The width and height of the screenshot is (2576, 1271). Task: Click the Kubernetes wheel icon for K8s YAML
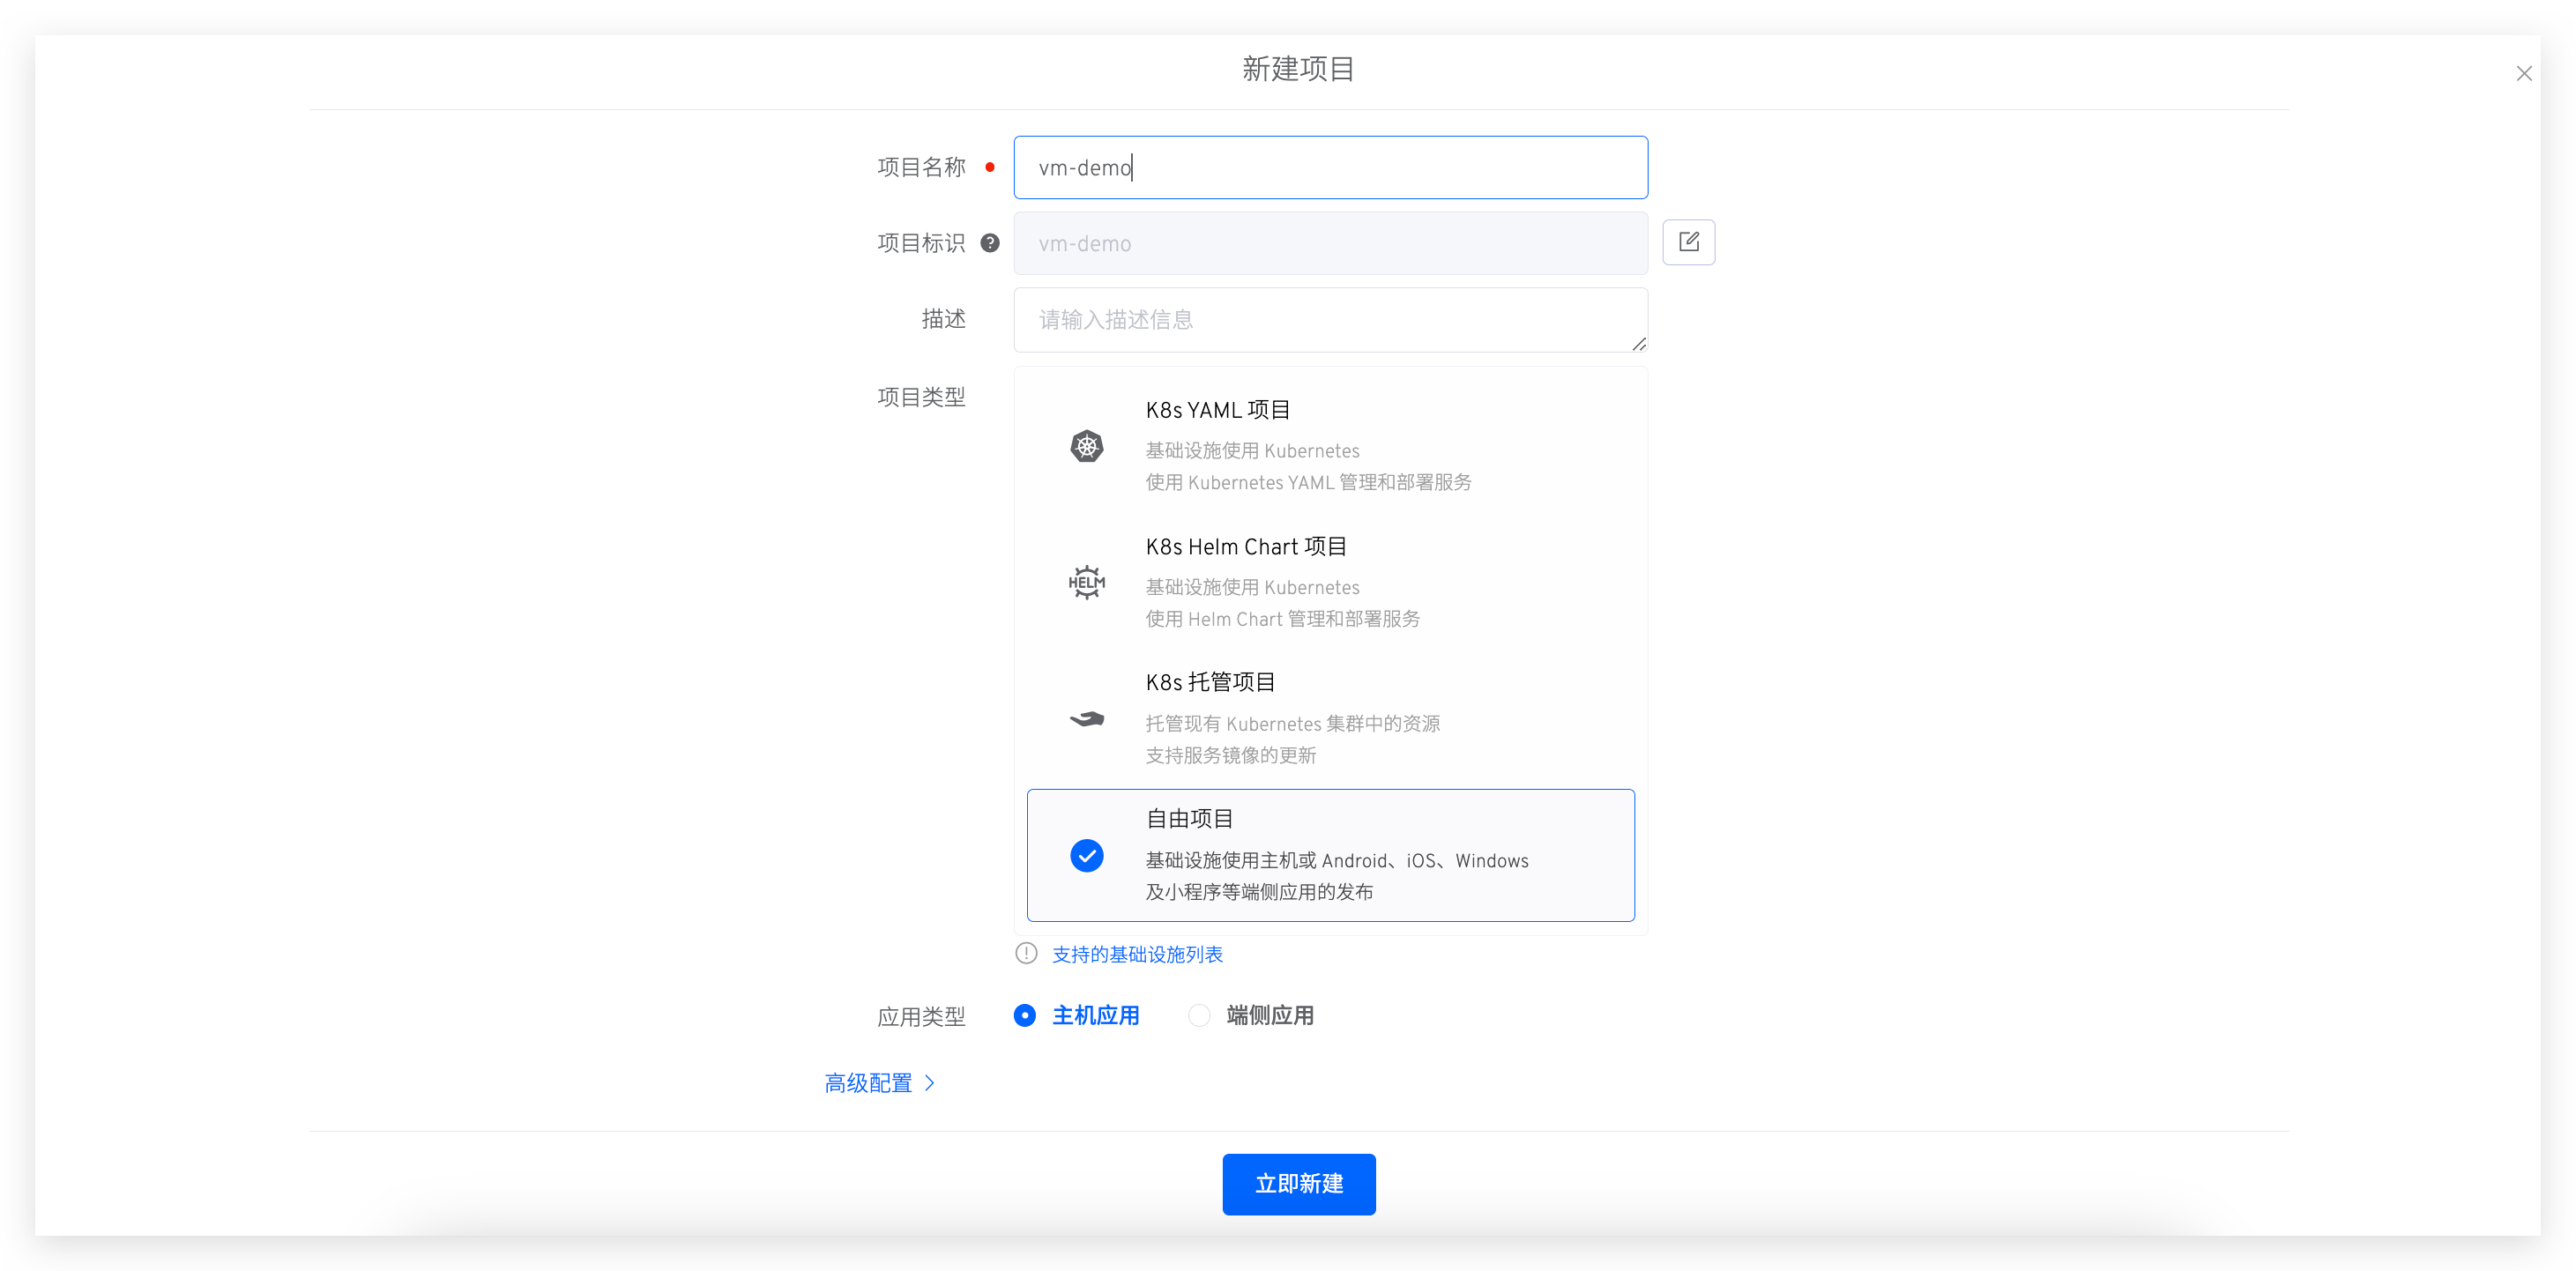click(1086, 446)
